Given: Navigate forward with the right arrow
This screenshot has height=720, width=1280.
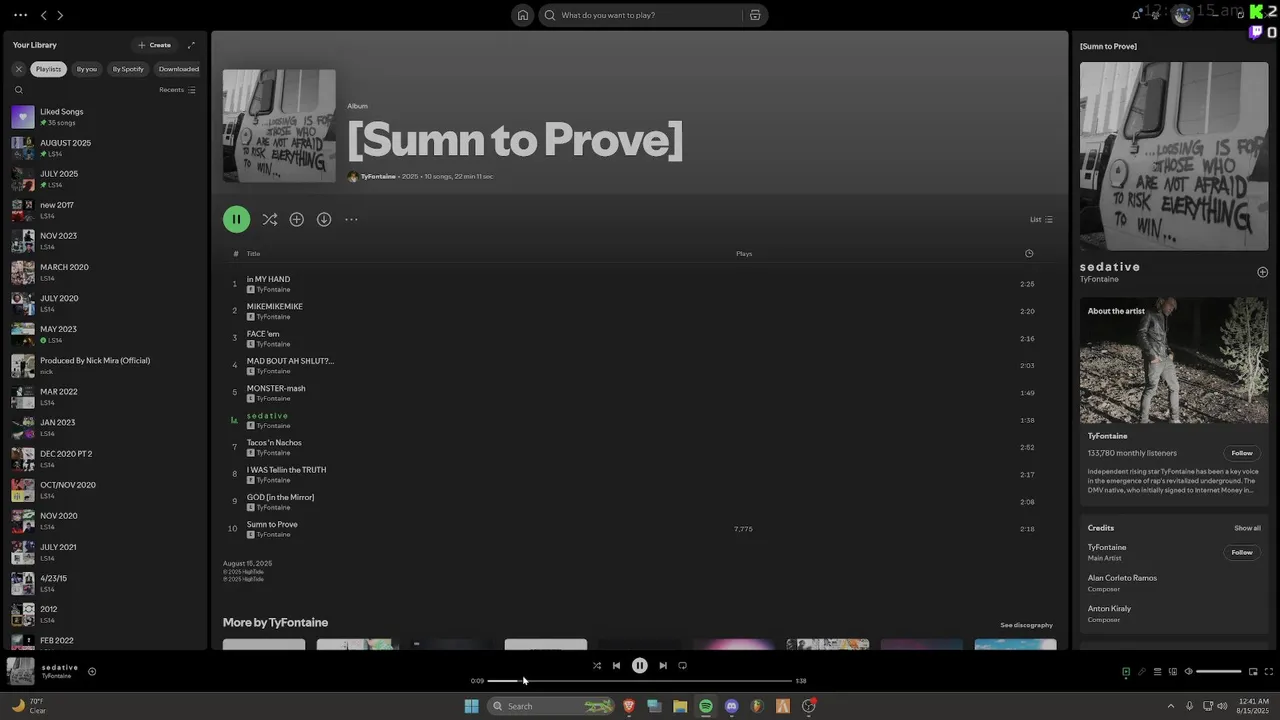Looking at the screenshot, I should tap(60, 15).
